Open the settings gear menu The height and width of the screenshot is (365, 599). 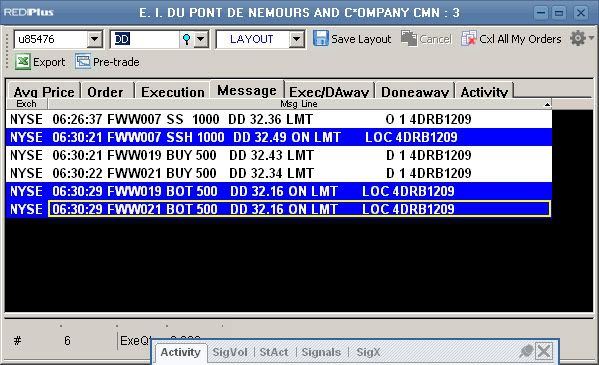[578, 38]
